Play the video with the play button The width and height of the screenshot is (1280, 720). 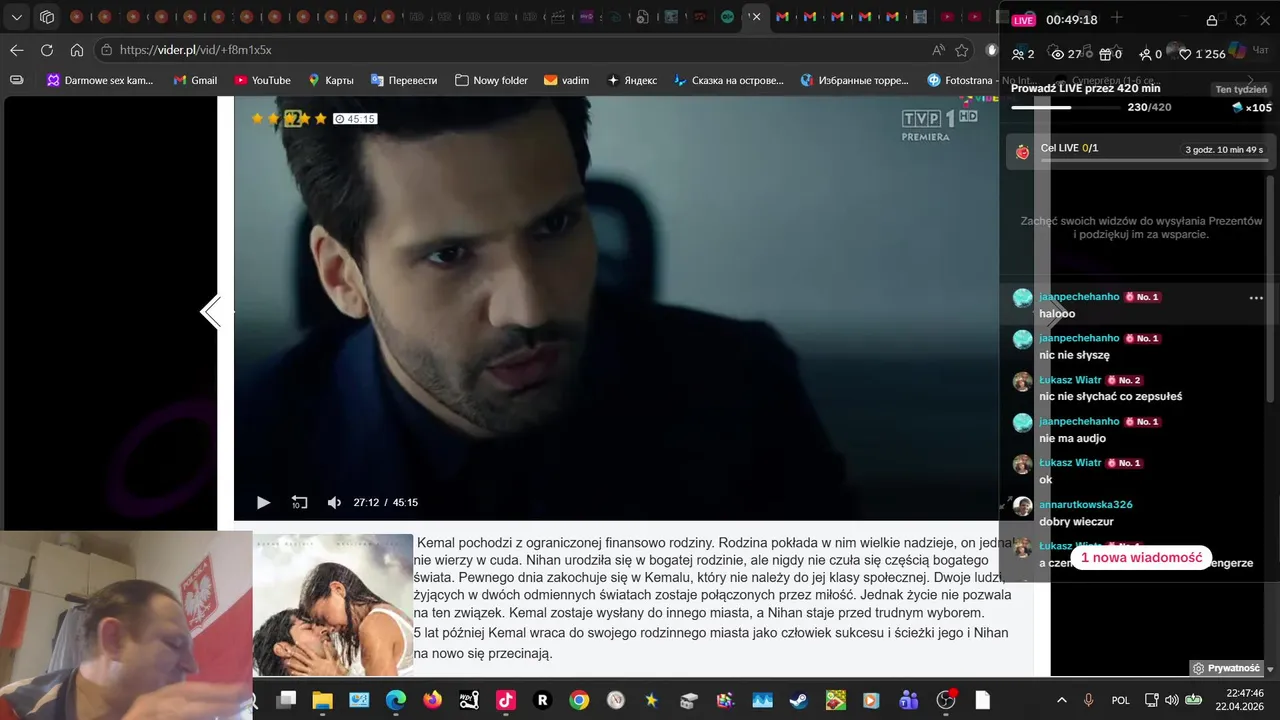coord(263,503)
